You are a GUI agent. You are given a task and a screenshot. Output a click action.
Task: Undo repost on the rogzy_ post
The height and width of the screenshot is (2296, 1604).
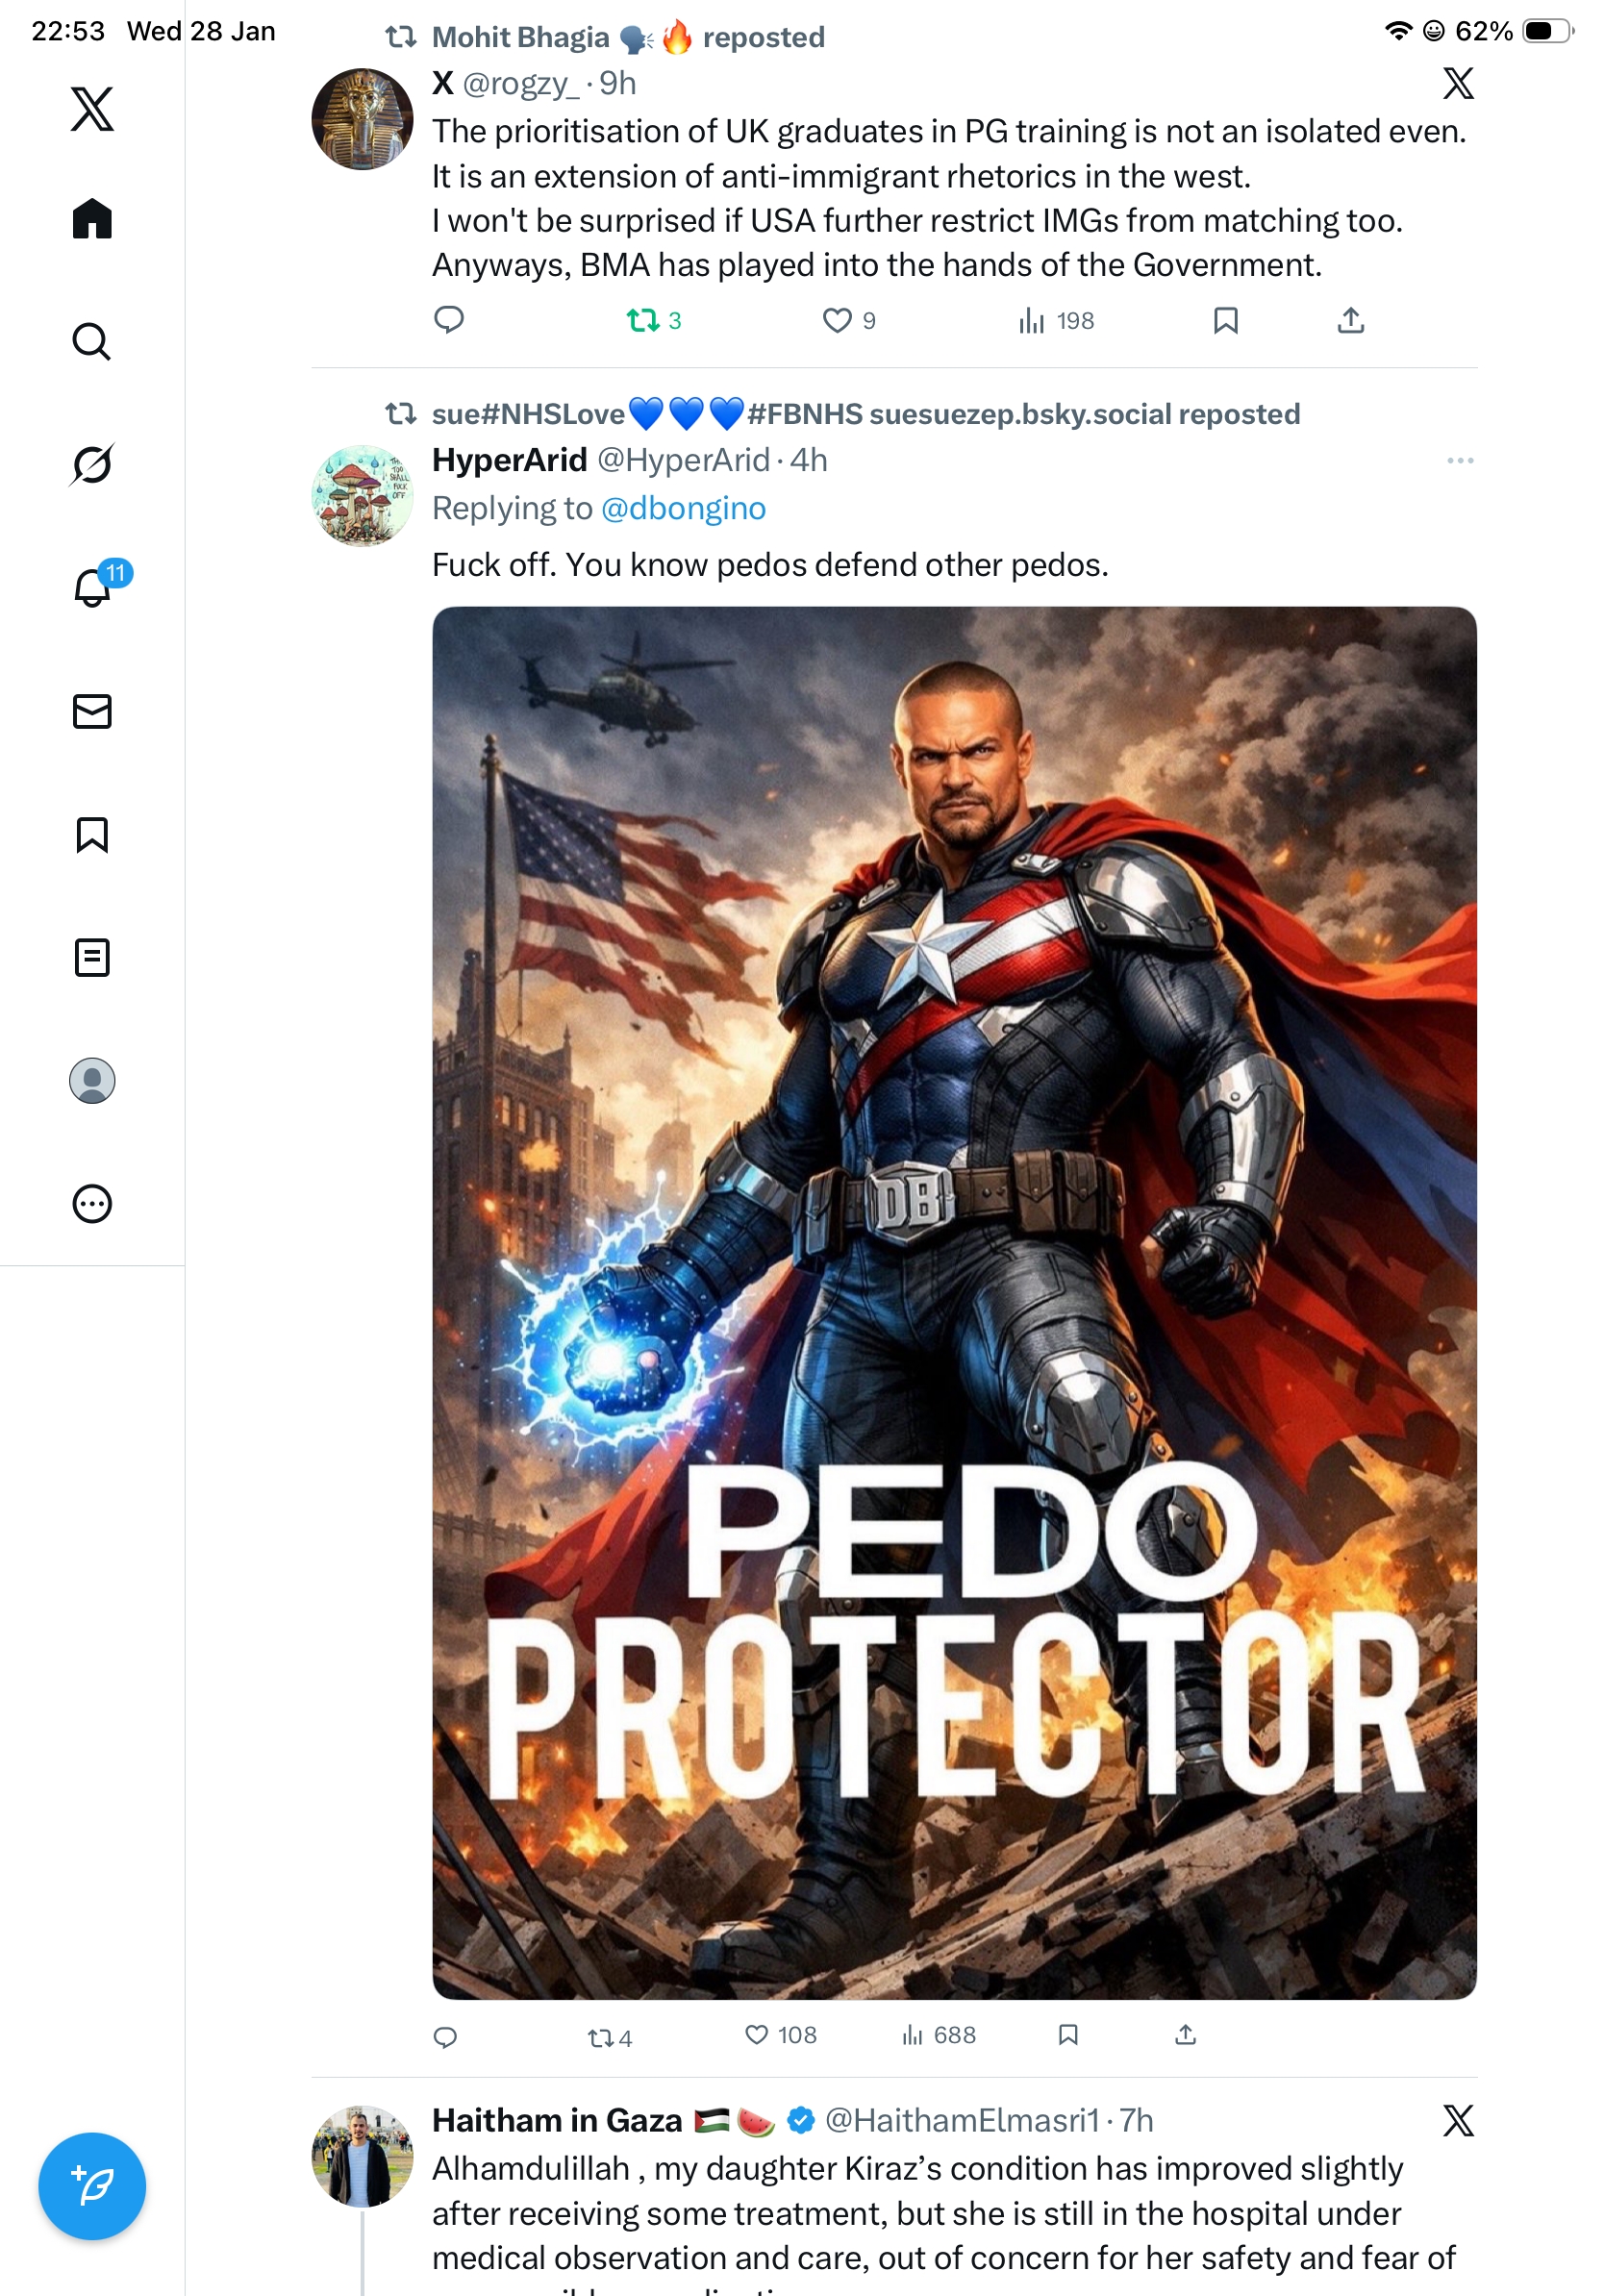tap(653, 320)
